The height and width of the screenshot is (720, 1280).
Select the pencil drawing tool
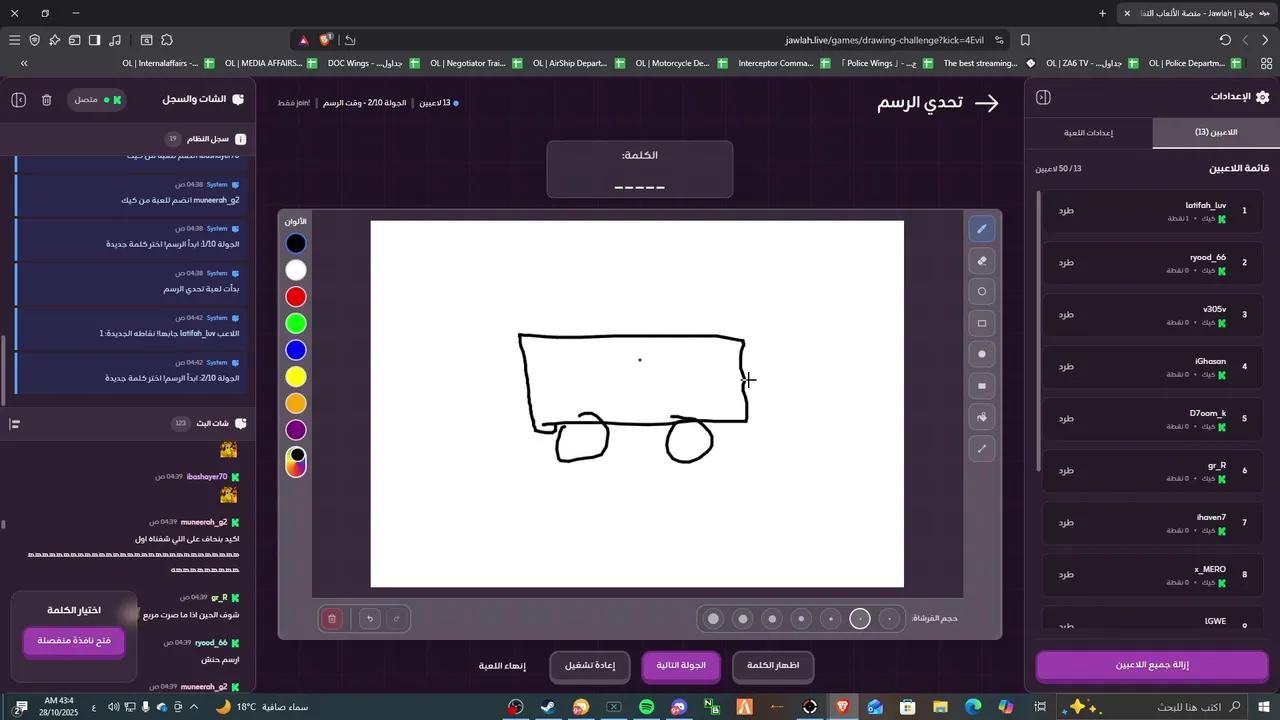[981, 229]
